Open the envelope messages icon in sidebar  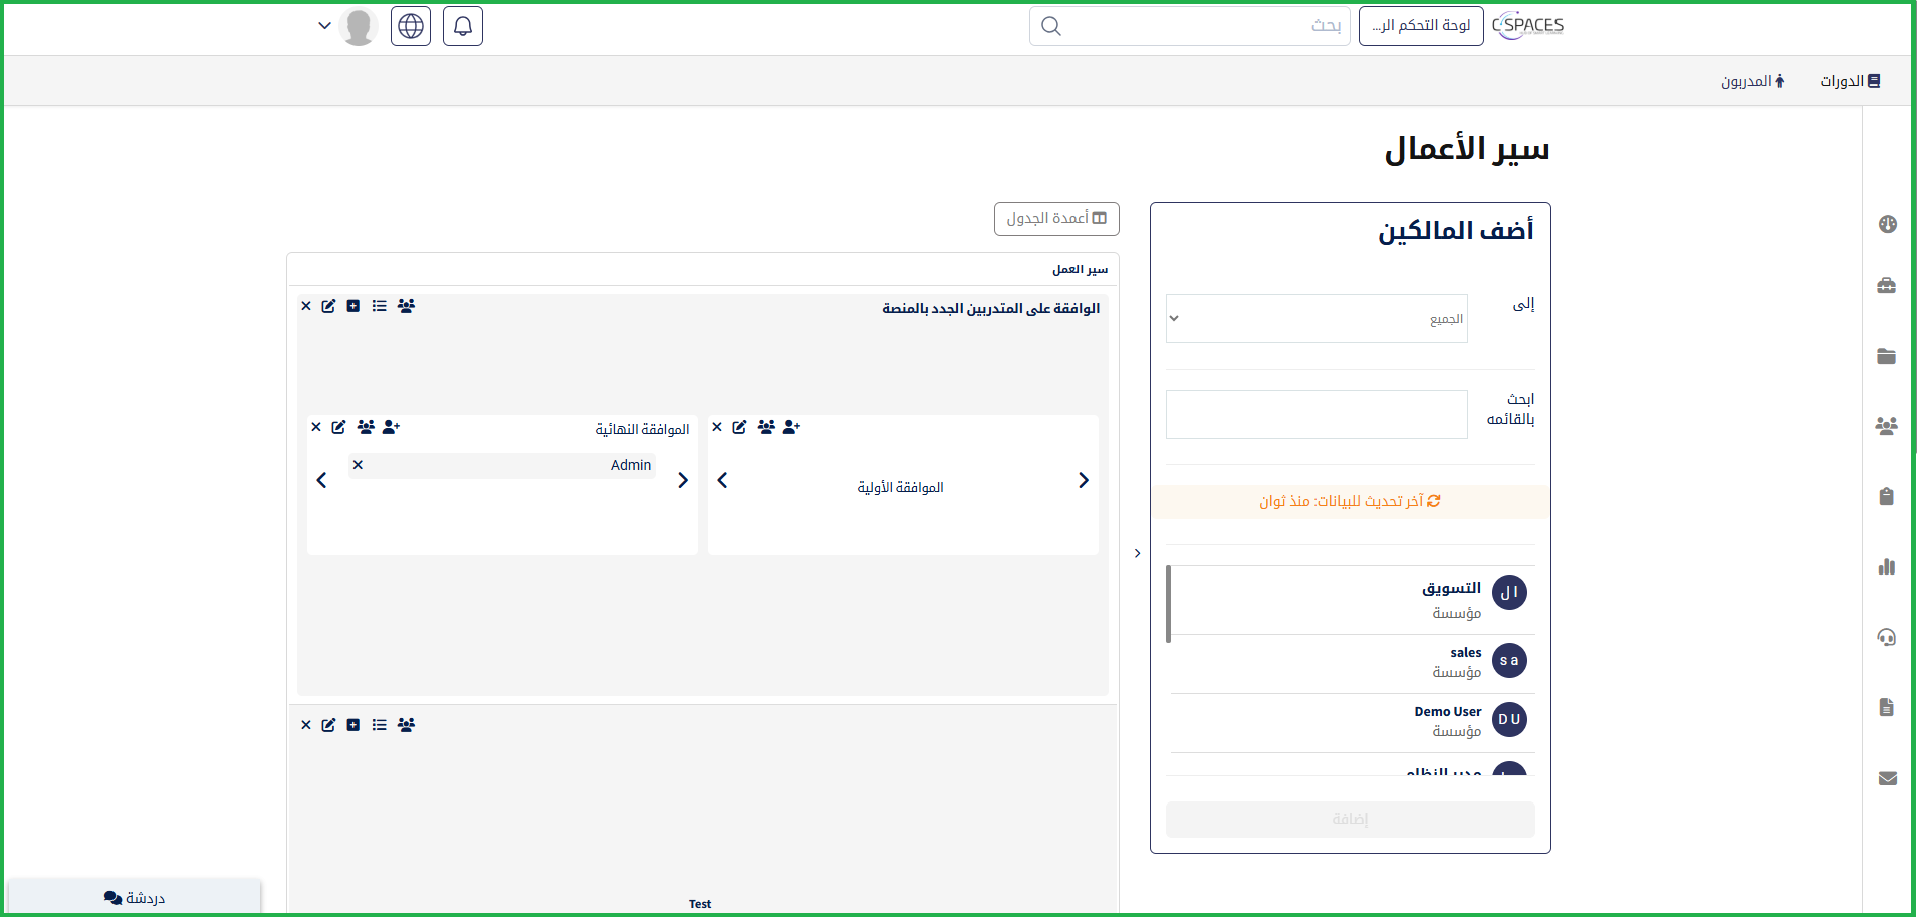coord(1887,778)
